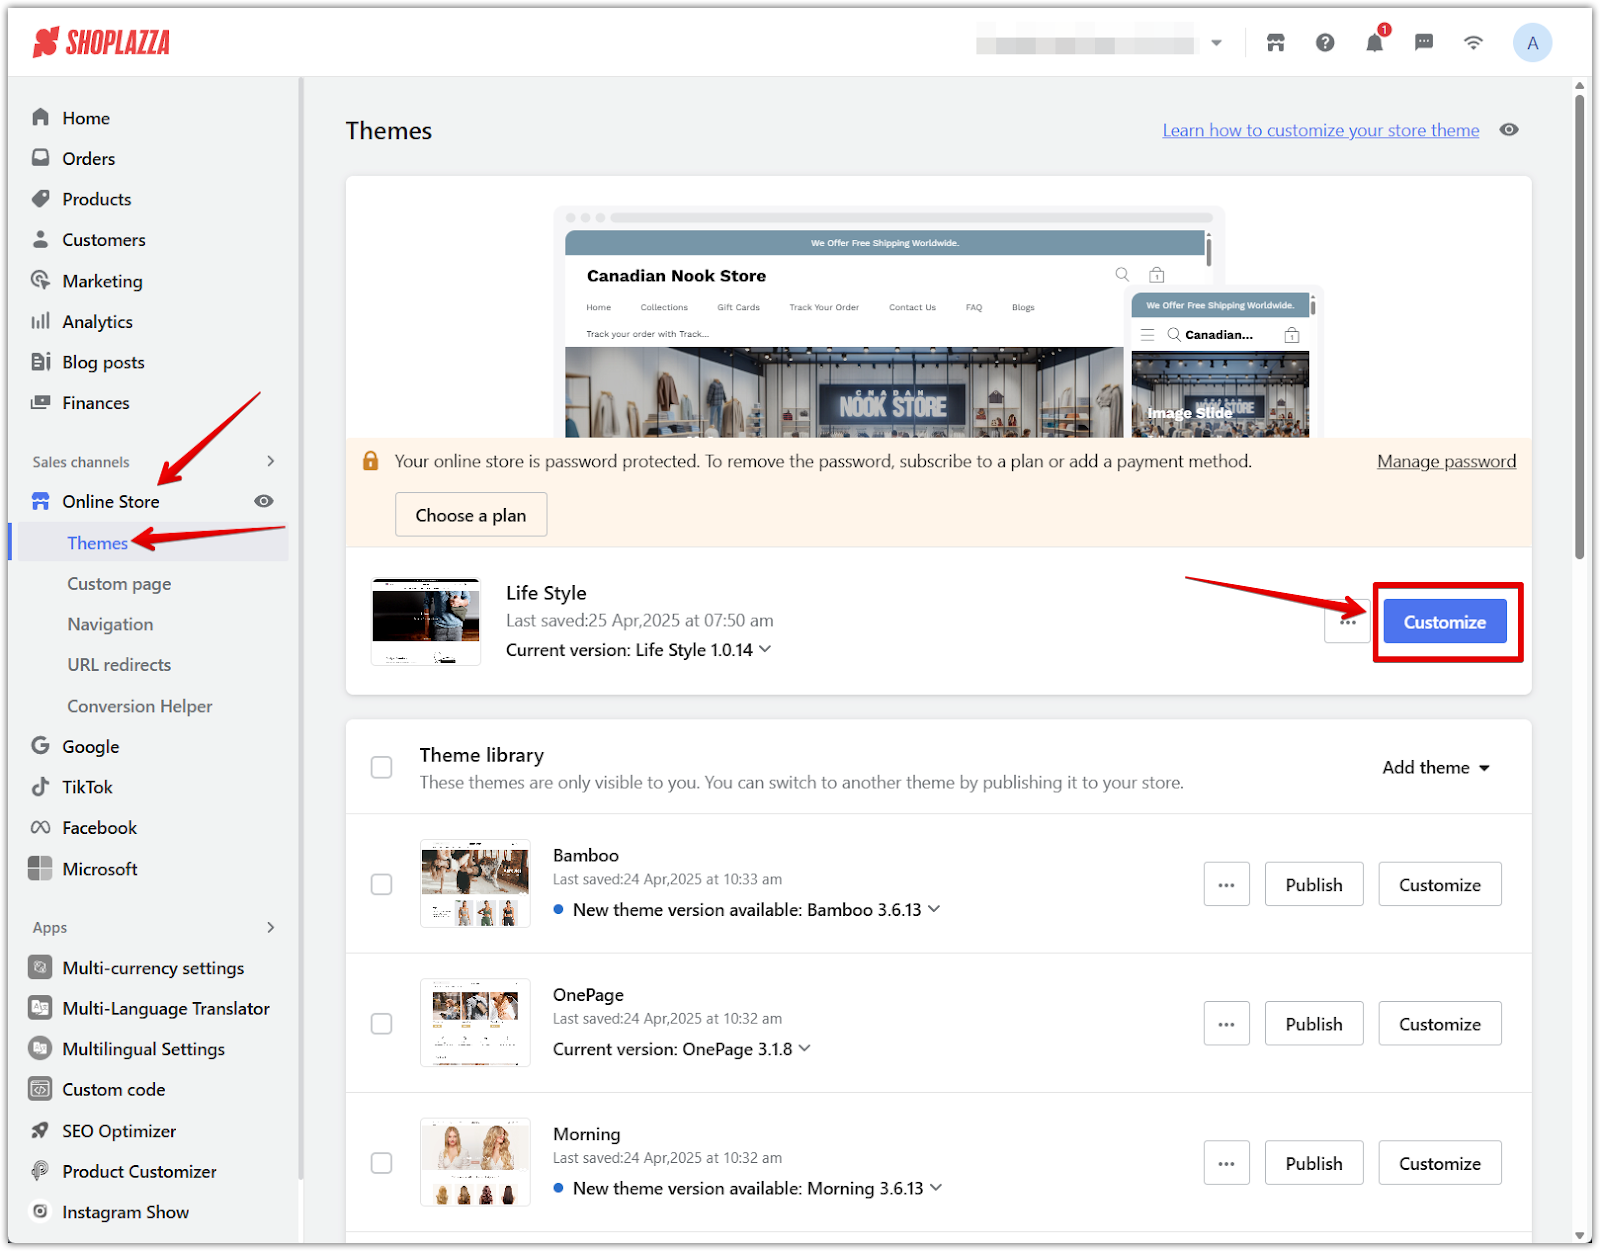Viewport: 1600px width, 1251px height.
Task: Open the help question mark icon
Action: [x=1325, y=43]
